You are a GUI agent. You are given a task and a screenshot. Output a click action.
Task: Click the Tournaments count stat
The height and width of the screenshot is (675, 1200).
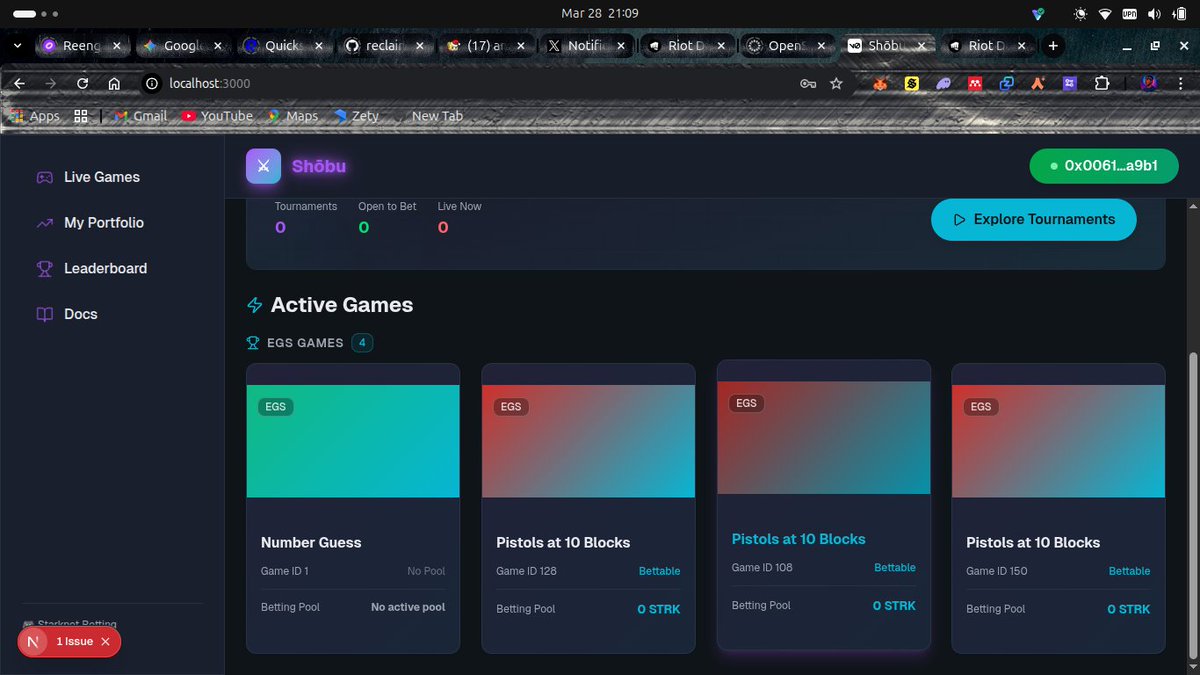point(306,218)
